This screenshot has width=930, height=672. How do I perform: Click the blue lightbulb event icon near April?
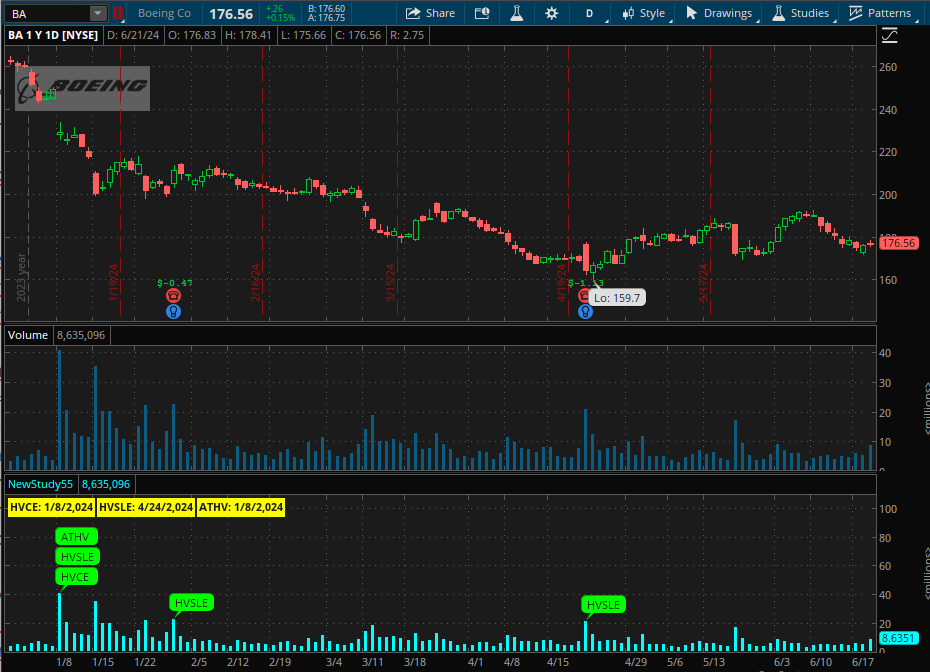(x=585, y=311)
